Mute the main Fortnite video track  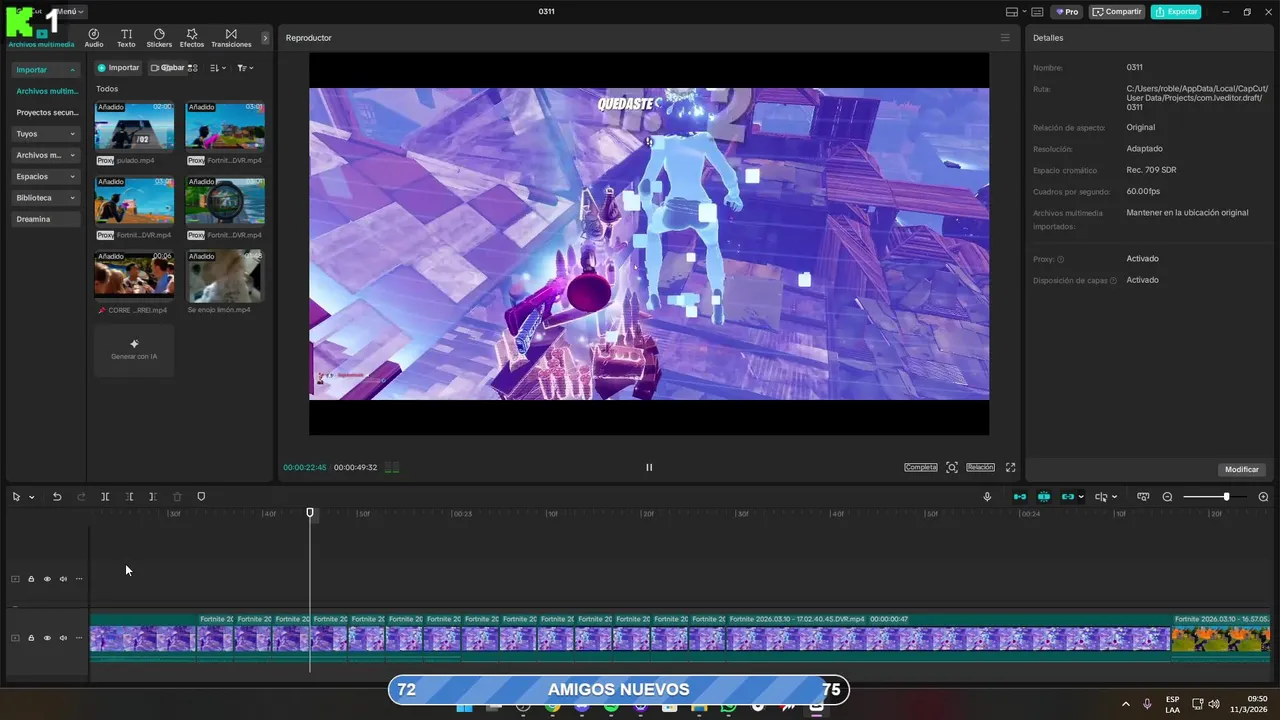pyautogui.click(x=63, y=638)
